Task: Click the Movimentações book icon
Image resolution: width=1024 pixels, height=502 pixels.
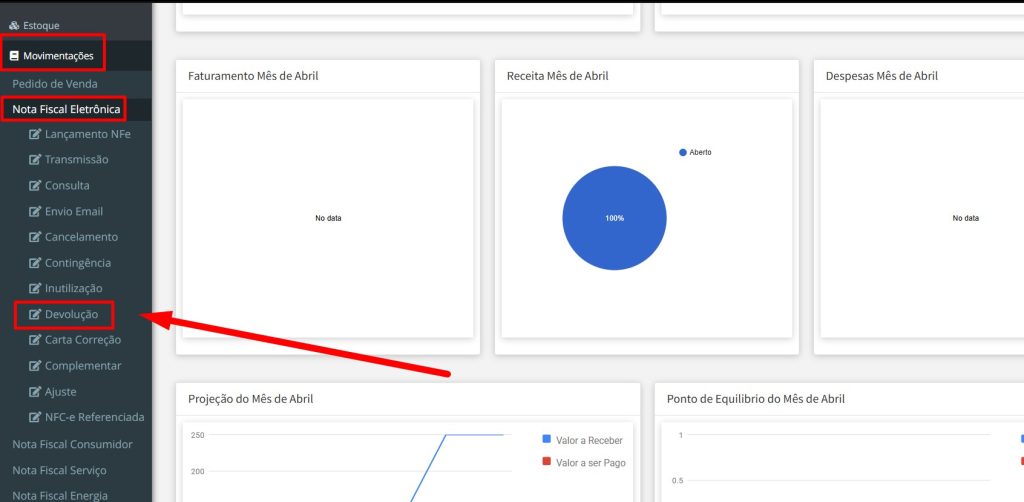Action: coord(14,56)
